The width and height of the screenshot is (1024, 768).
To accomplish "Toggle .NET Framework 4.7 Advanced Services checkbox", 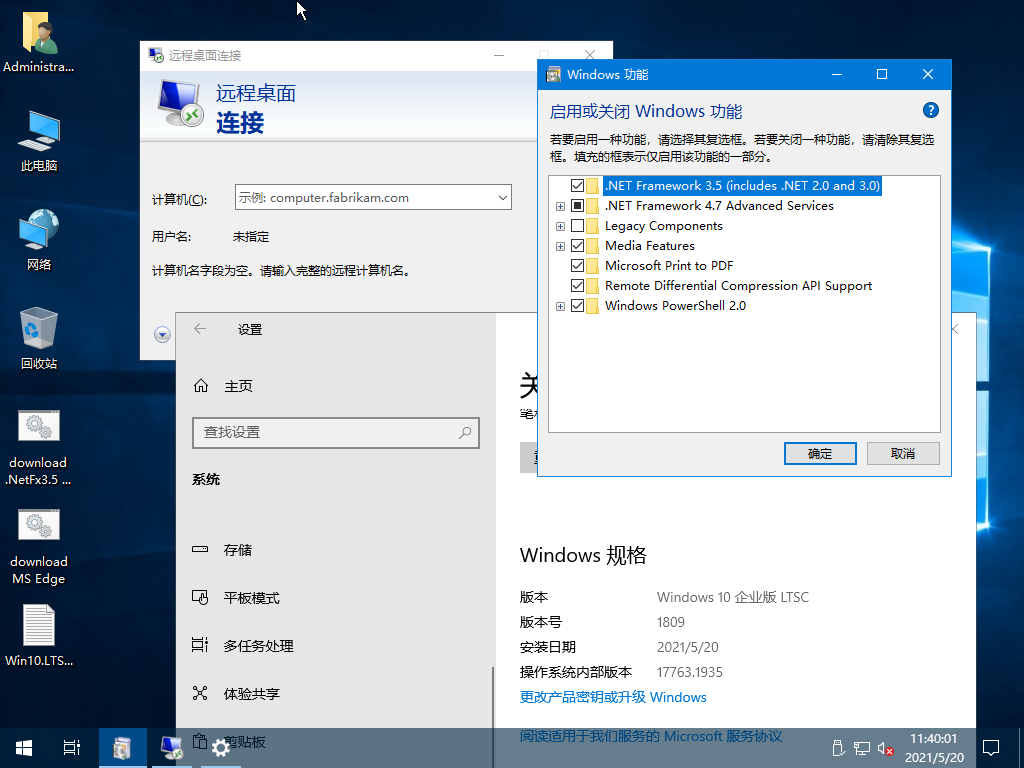I will 577,206.
